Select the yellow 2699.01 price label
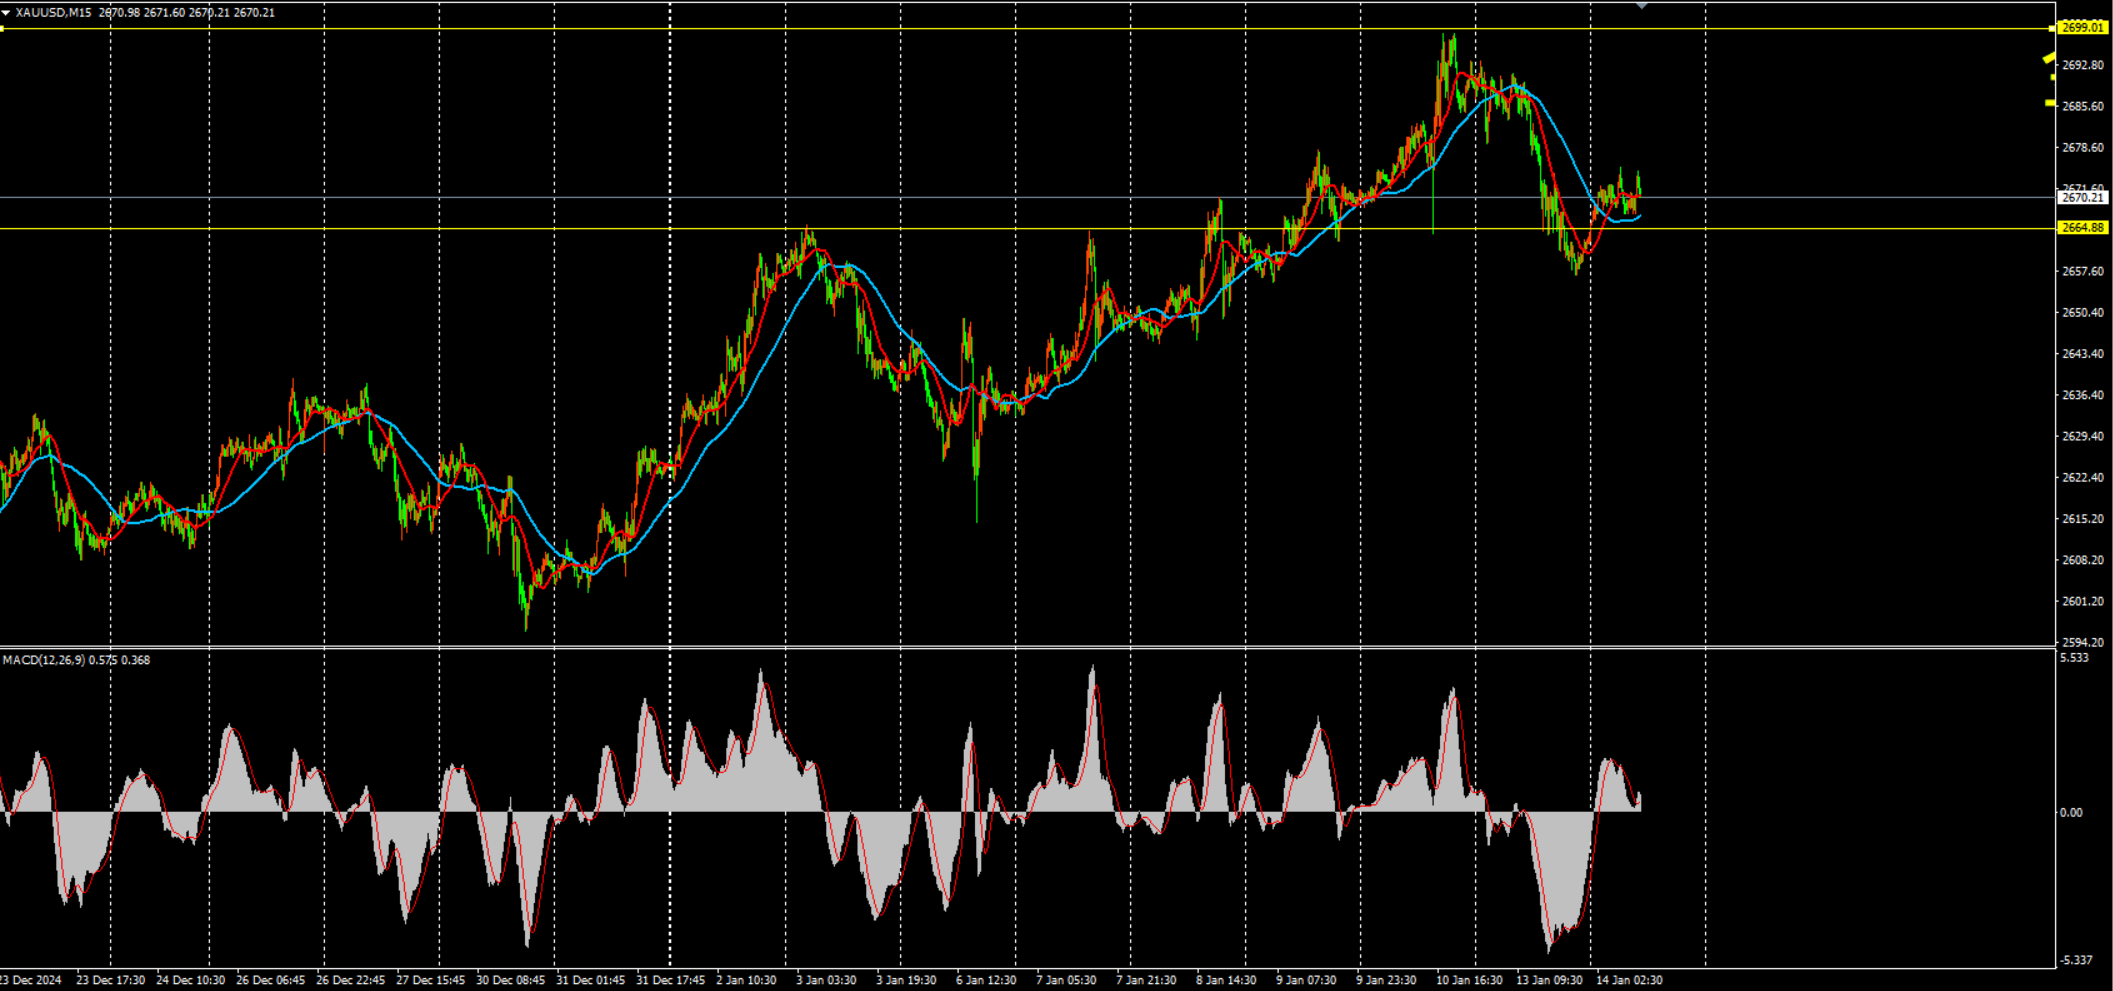Viewport: 2113px width, 991px height. 2083,28
